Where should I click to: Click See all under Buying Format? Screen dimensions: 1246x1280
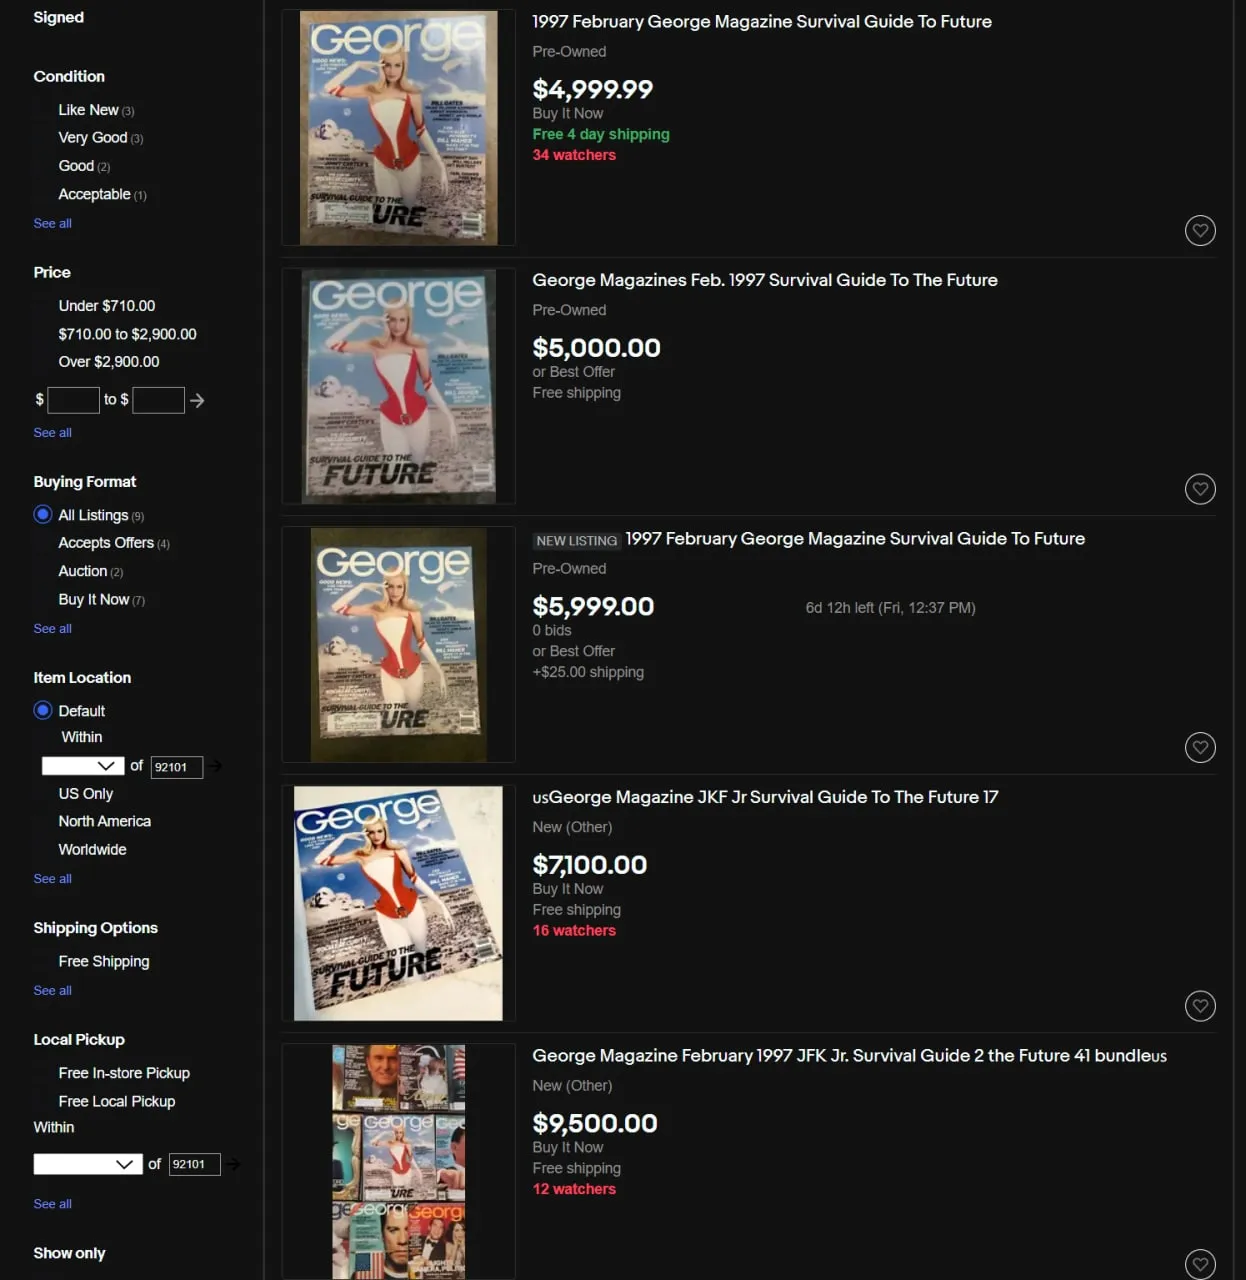tap(53, 629)
